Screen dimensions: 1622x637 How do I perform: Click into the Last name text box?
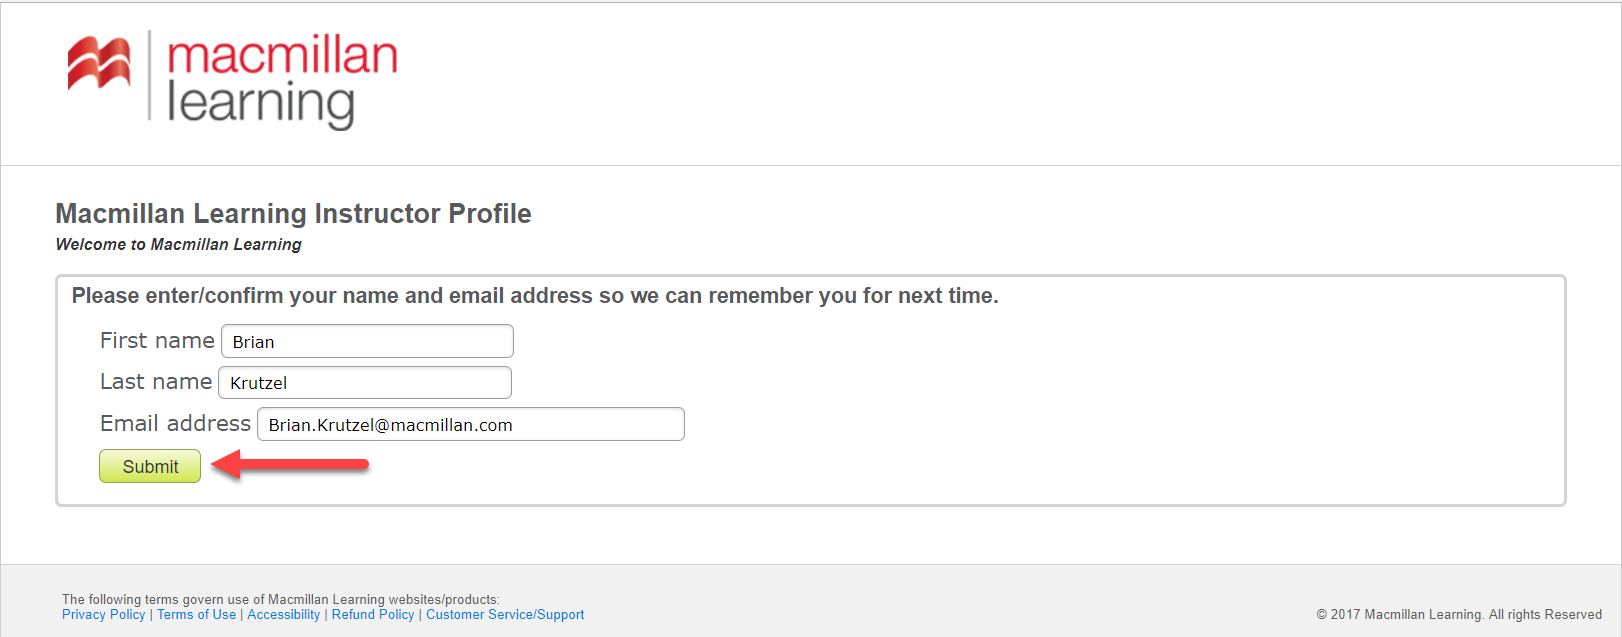pyautogui.click(x=365, y=383)
